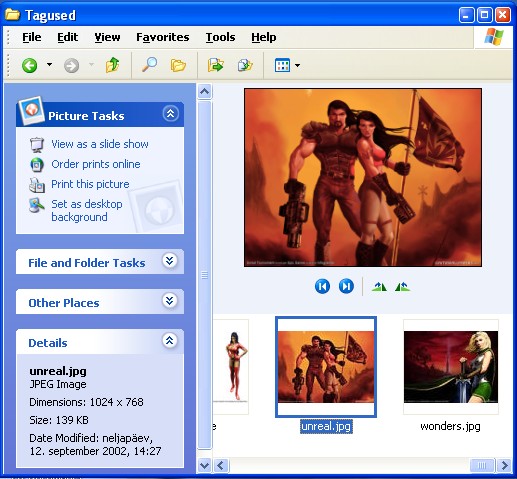Viewport: 517px width, 479px height.
Task: Click the Move To toolbar icon
Action: (216, 65)
